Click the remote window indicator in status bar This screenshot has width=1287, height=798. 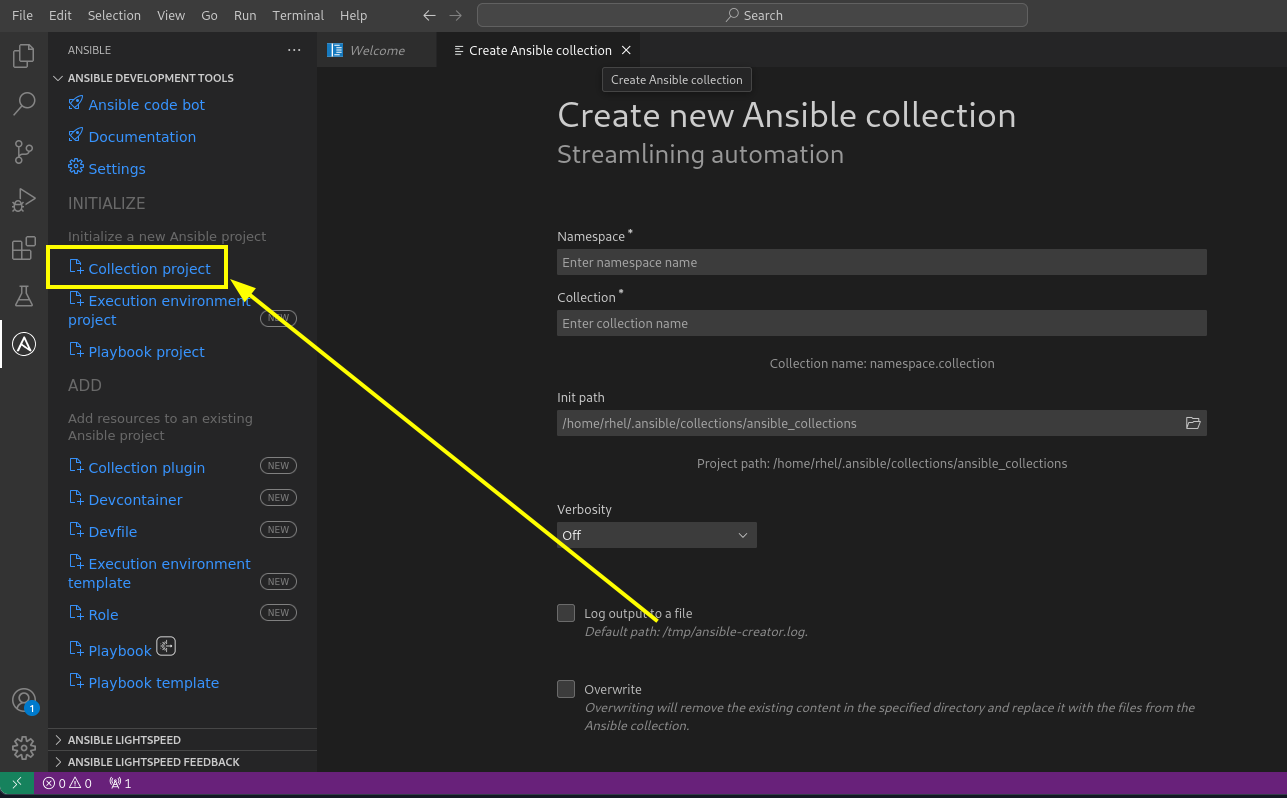[17, 783]
